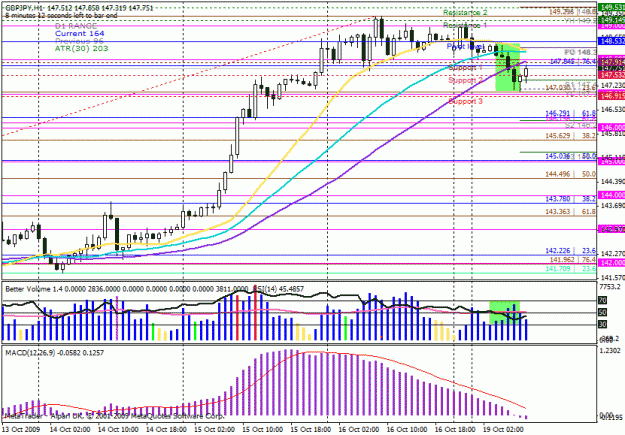Select the '142.226 23.6' Fibonacci label
The width and height of the screenshot is (625, 435).
pos(570,251)
